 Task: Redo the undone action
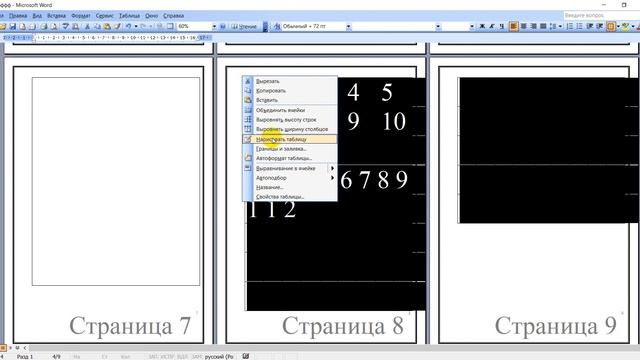[x=143, y=27]
